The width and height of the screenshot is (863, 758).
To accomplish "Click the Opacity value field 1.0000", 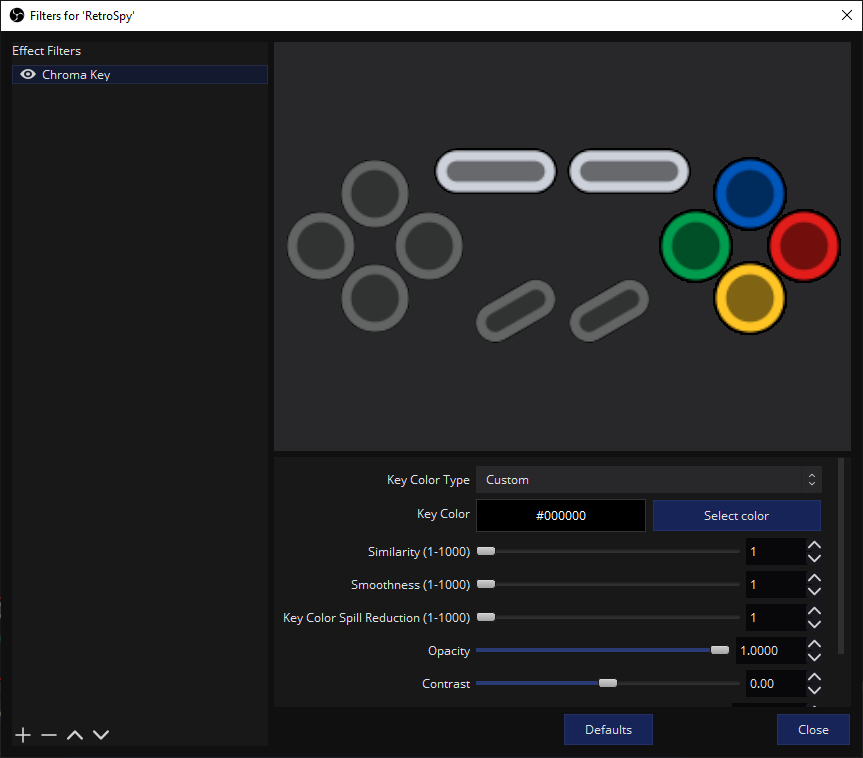I will pos(771,650).
